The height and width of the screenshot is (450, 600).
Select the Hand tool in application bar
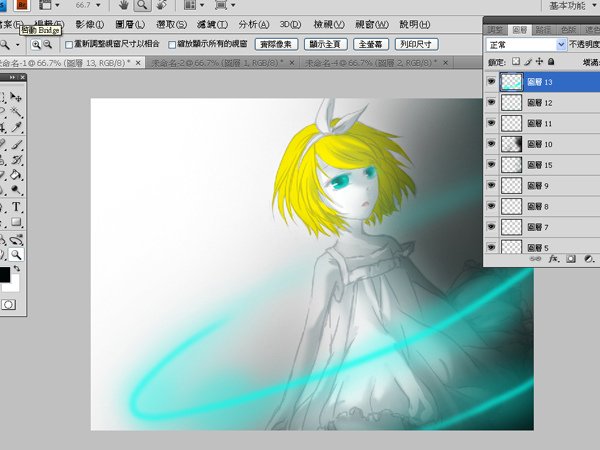(123, 5)
